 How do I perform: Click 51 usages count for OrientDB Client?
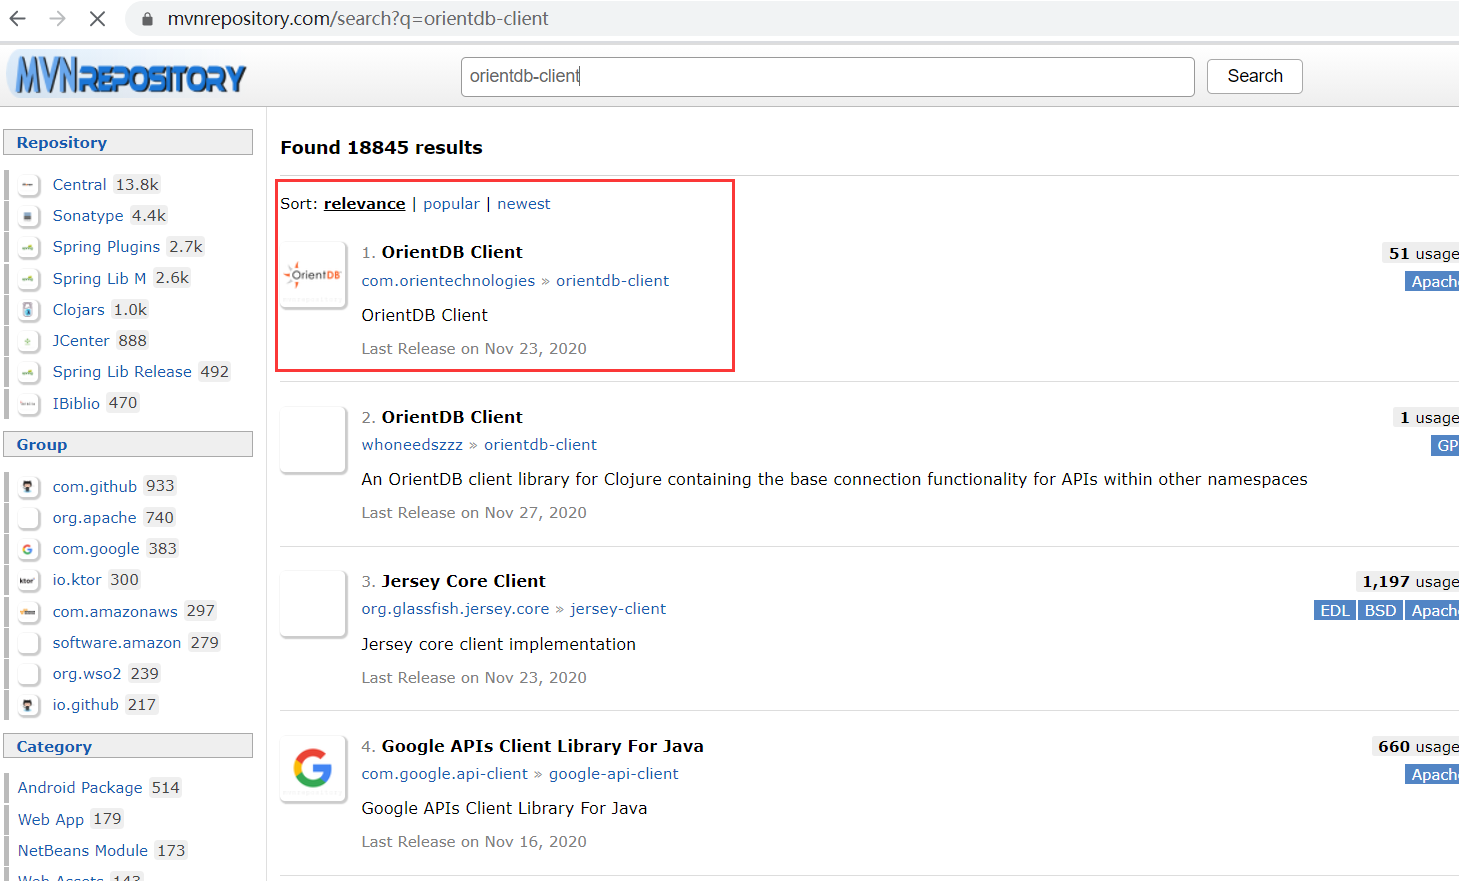(1423, 254)
